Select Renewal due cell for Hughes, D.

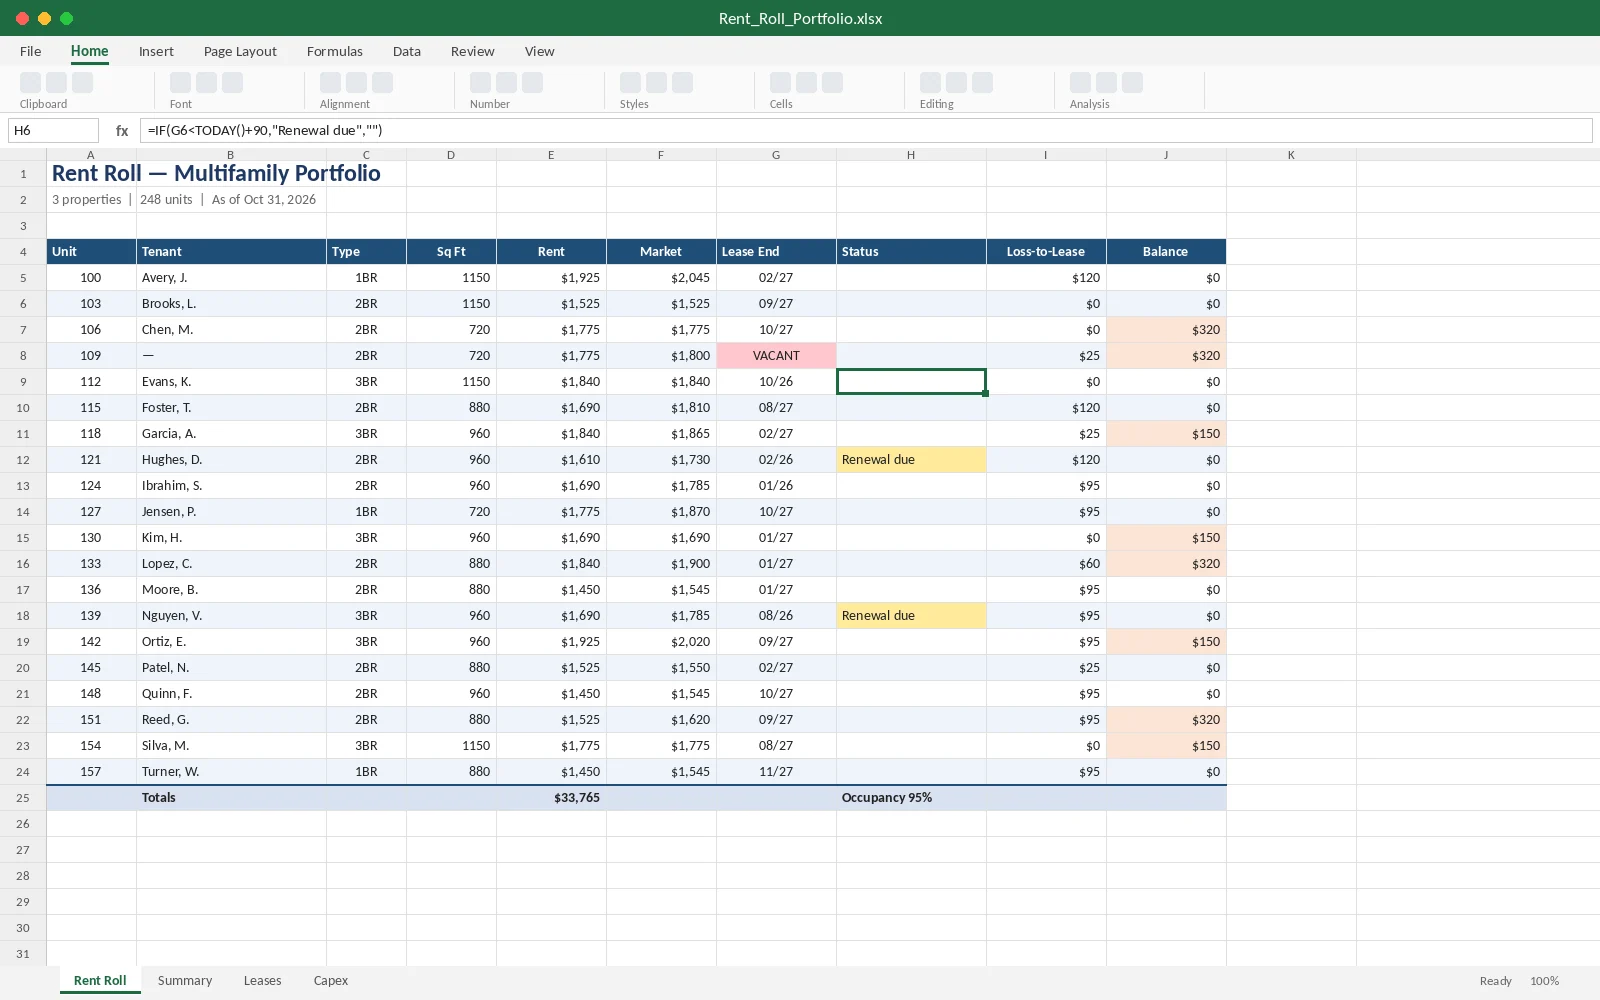coord(911,460)
